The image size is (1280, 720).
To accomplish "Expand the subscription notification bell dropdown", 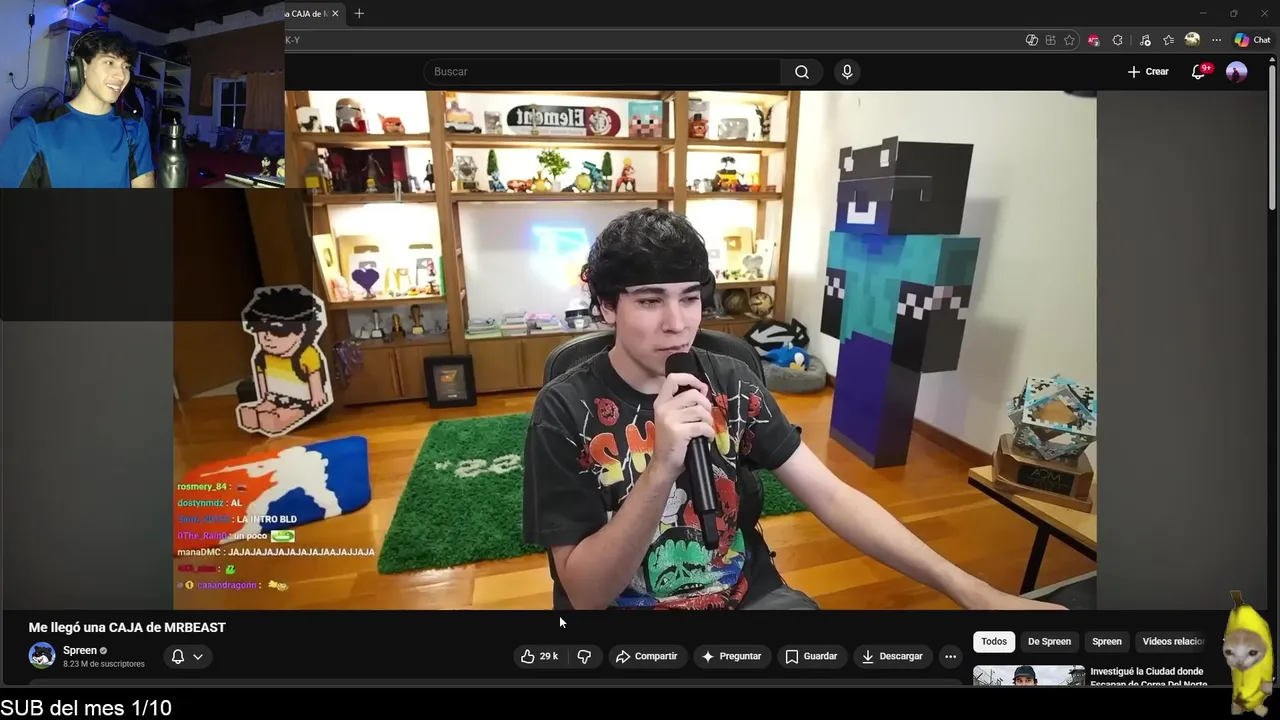I will 187,656.
